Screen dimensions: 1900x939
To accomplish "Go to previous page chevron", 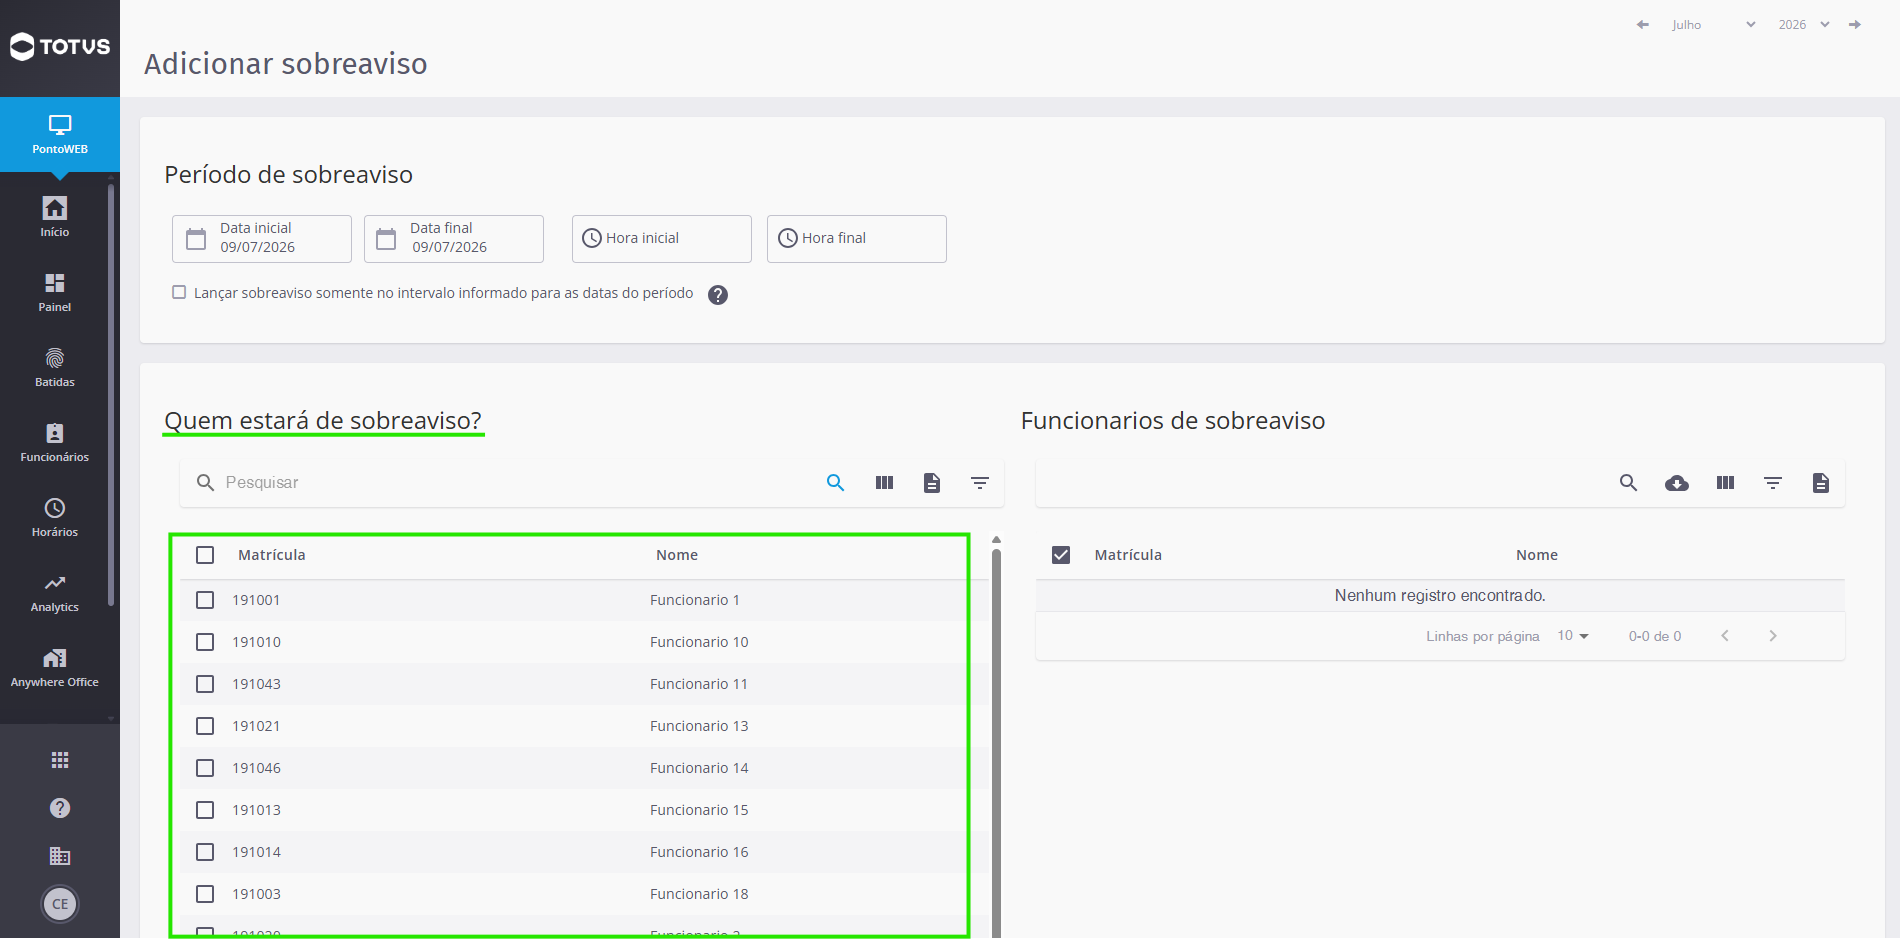I will [x=1725, y=636].
